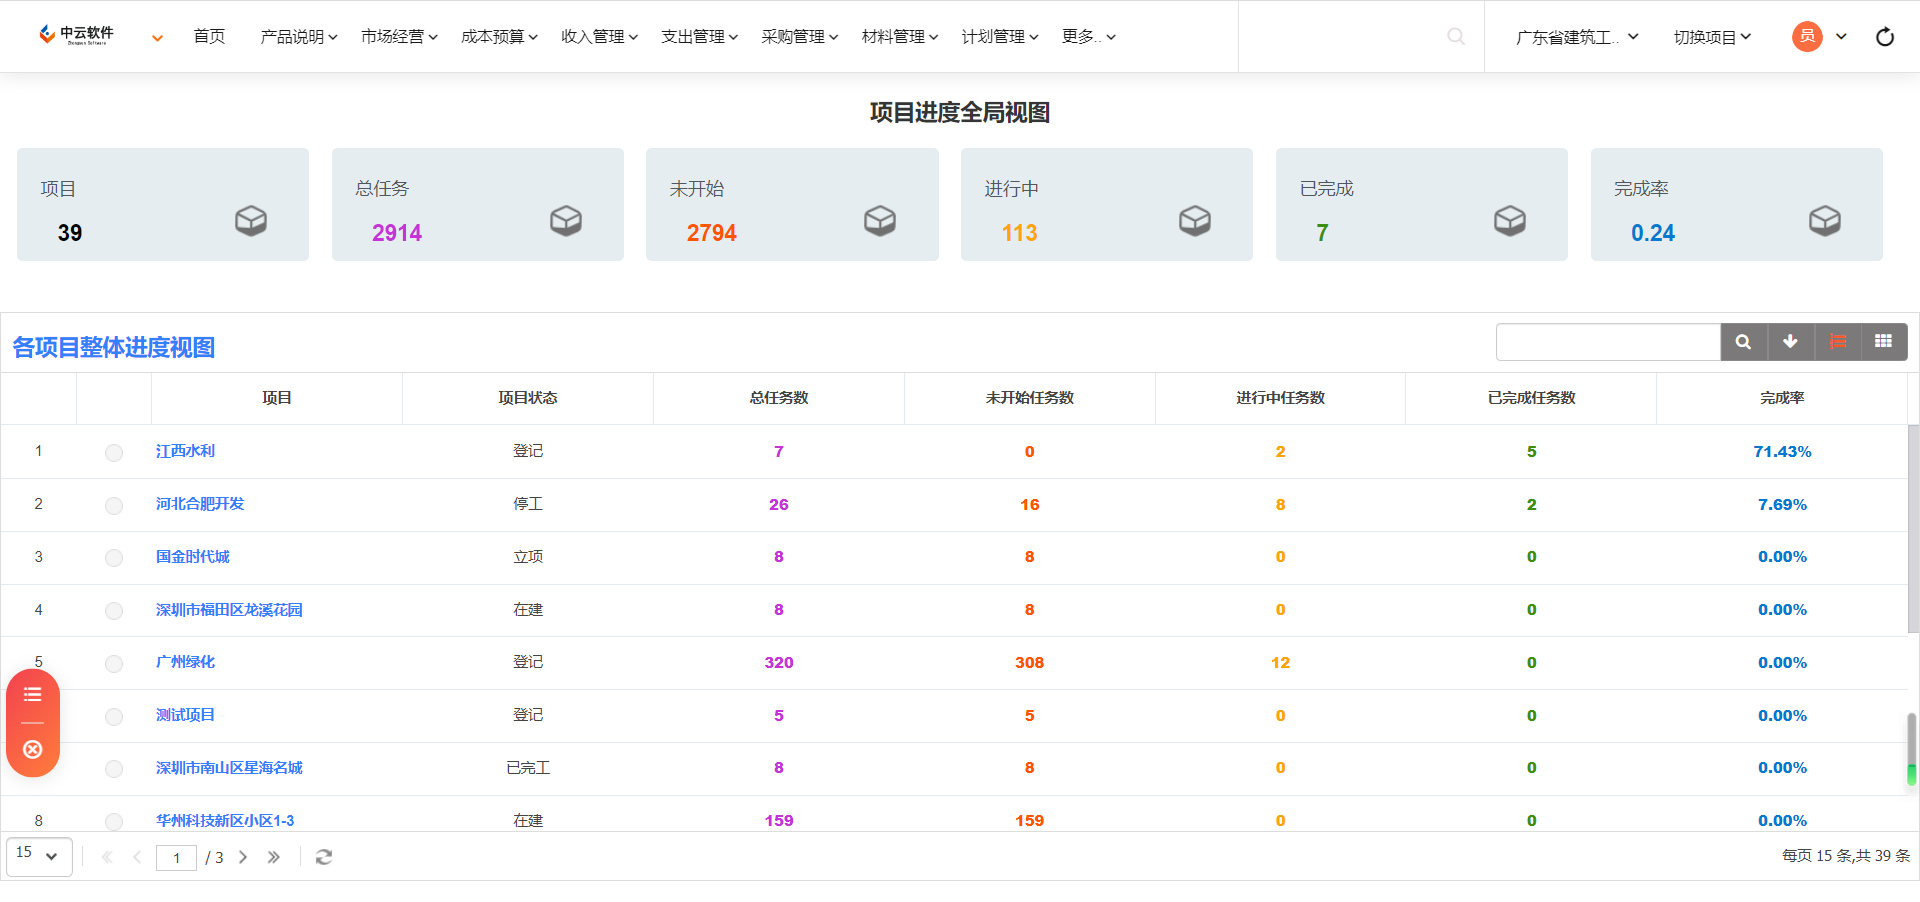Click the page number input box
The image size is (1920, 902).
pyautogui.click(x=176, y=858)
